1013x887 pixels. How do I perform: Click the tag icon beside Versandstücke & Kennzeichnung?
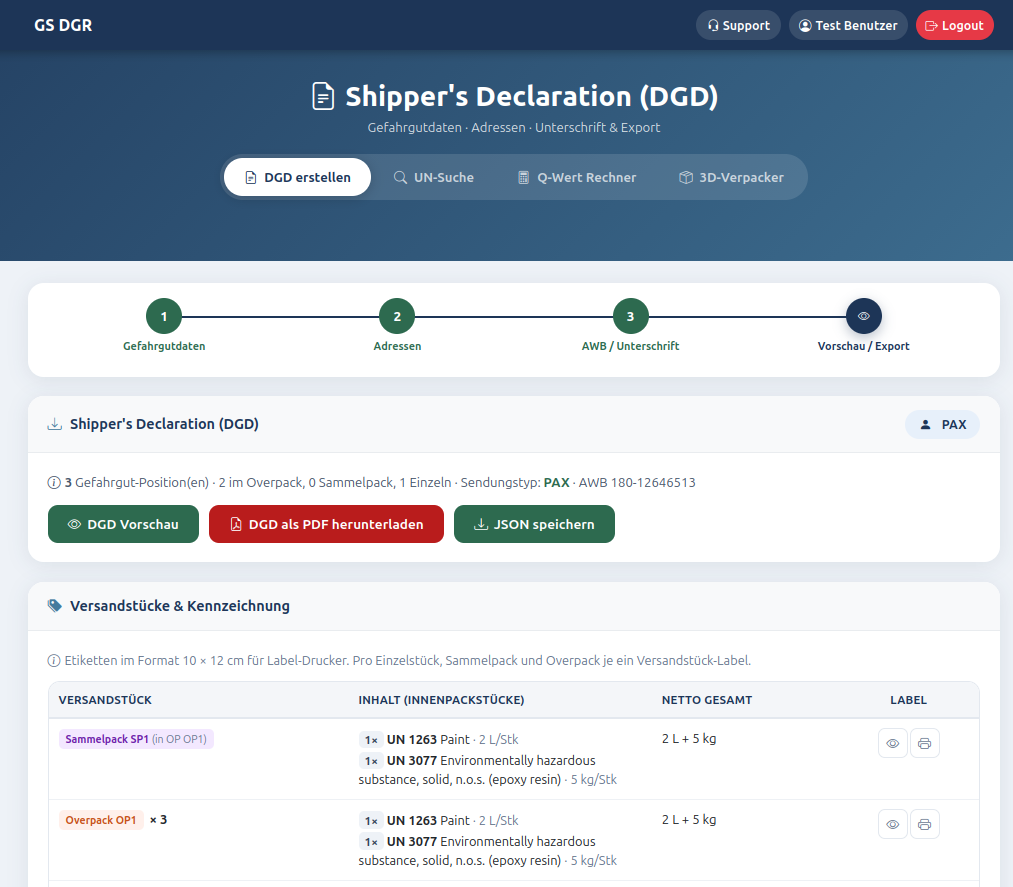tap(55, 606)
